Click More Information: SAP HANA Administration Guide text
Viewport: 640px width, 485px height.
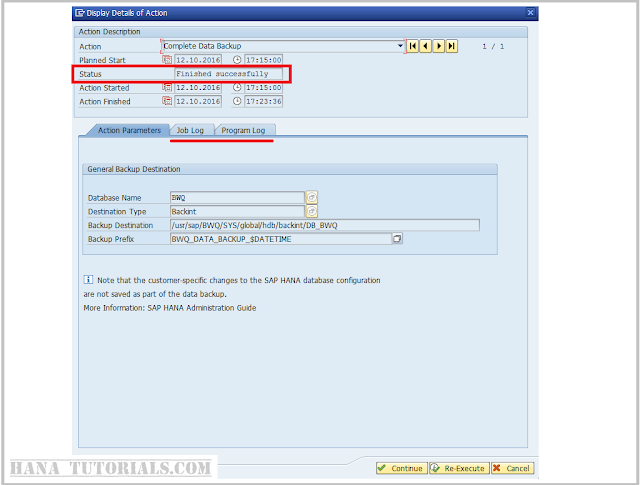pyautogui.click(x=170, y=308)
